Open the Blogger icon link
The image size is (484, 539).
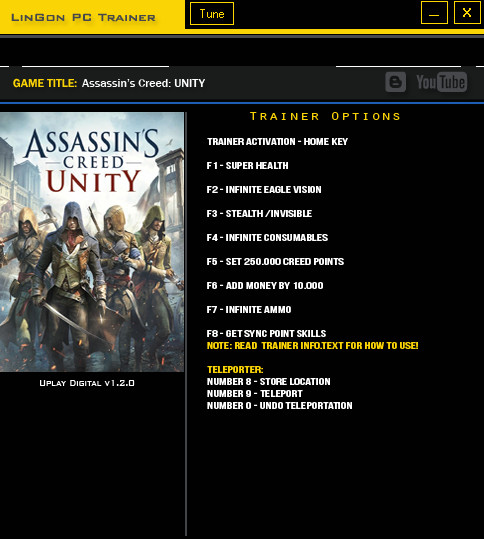pos(395,82)
